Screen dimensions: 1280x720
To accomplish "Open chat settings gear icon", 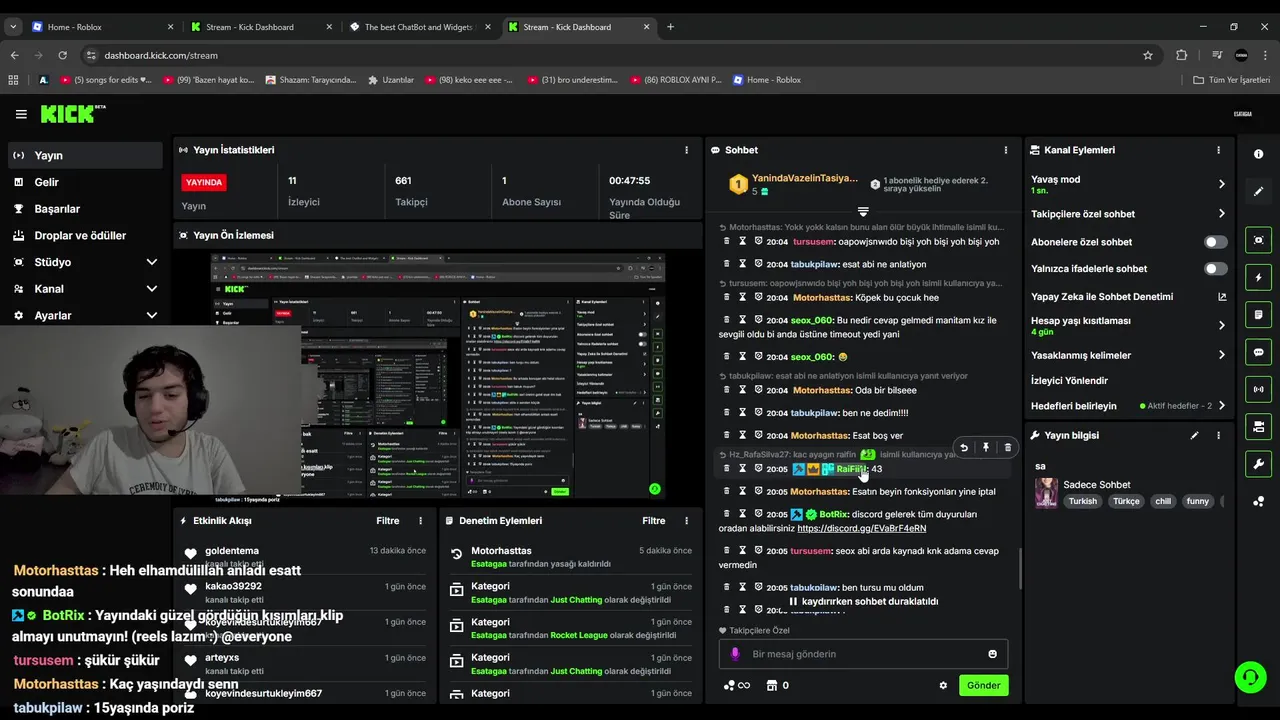I will pos(942,686).
